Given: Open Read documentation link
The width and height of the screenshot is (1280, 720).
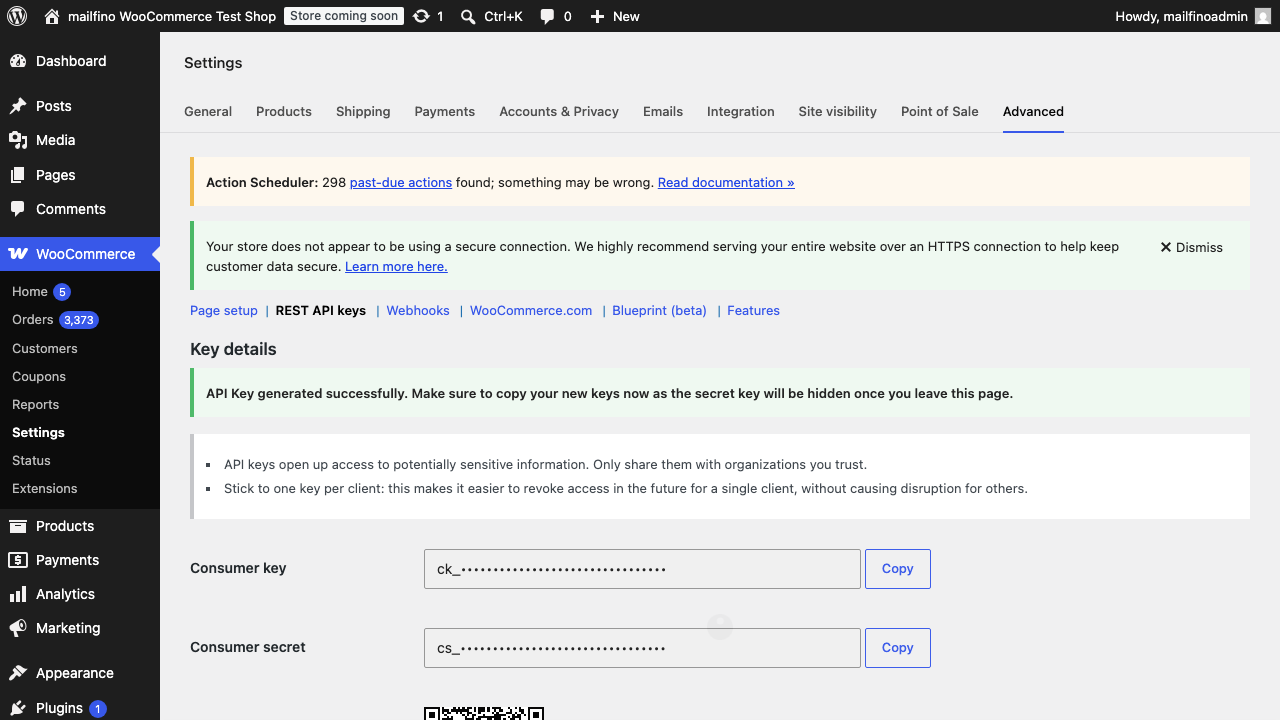Looking at the screenshot, I should [726, 182].
